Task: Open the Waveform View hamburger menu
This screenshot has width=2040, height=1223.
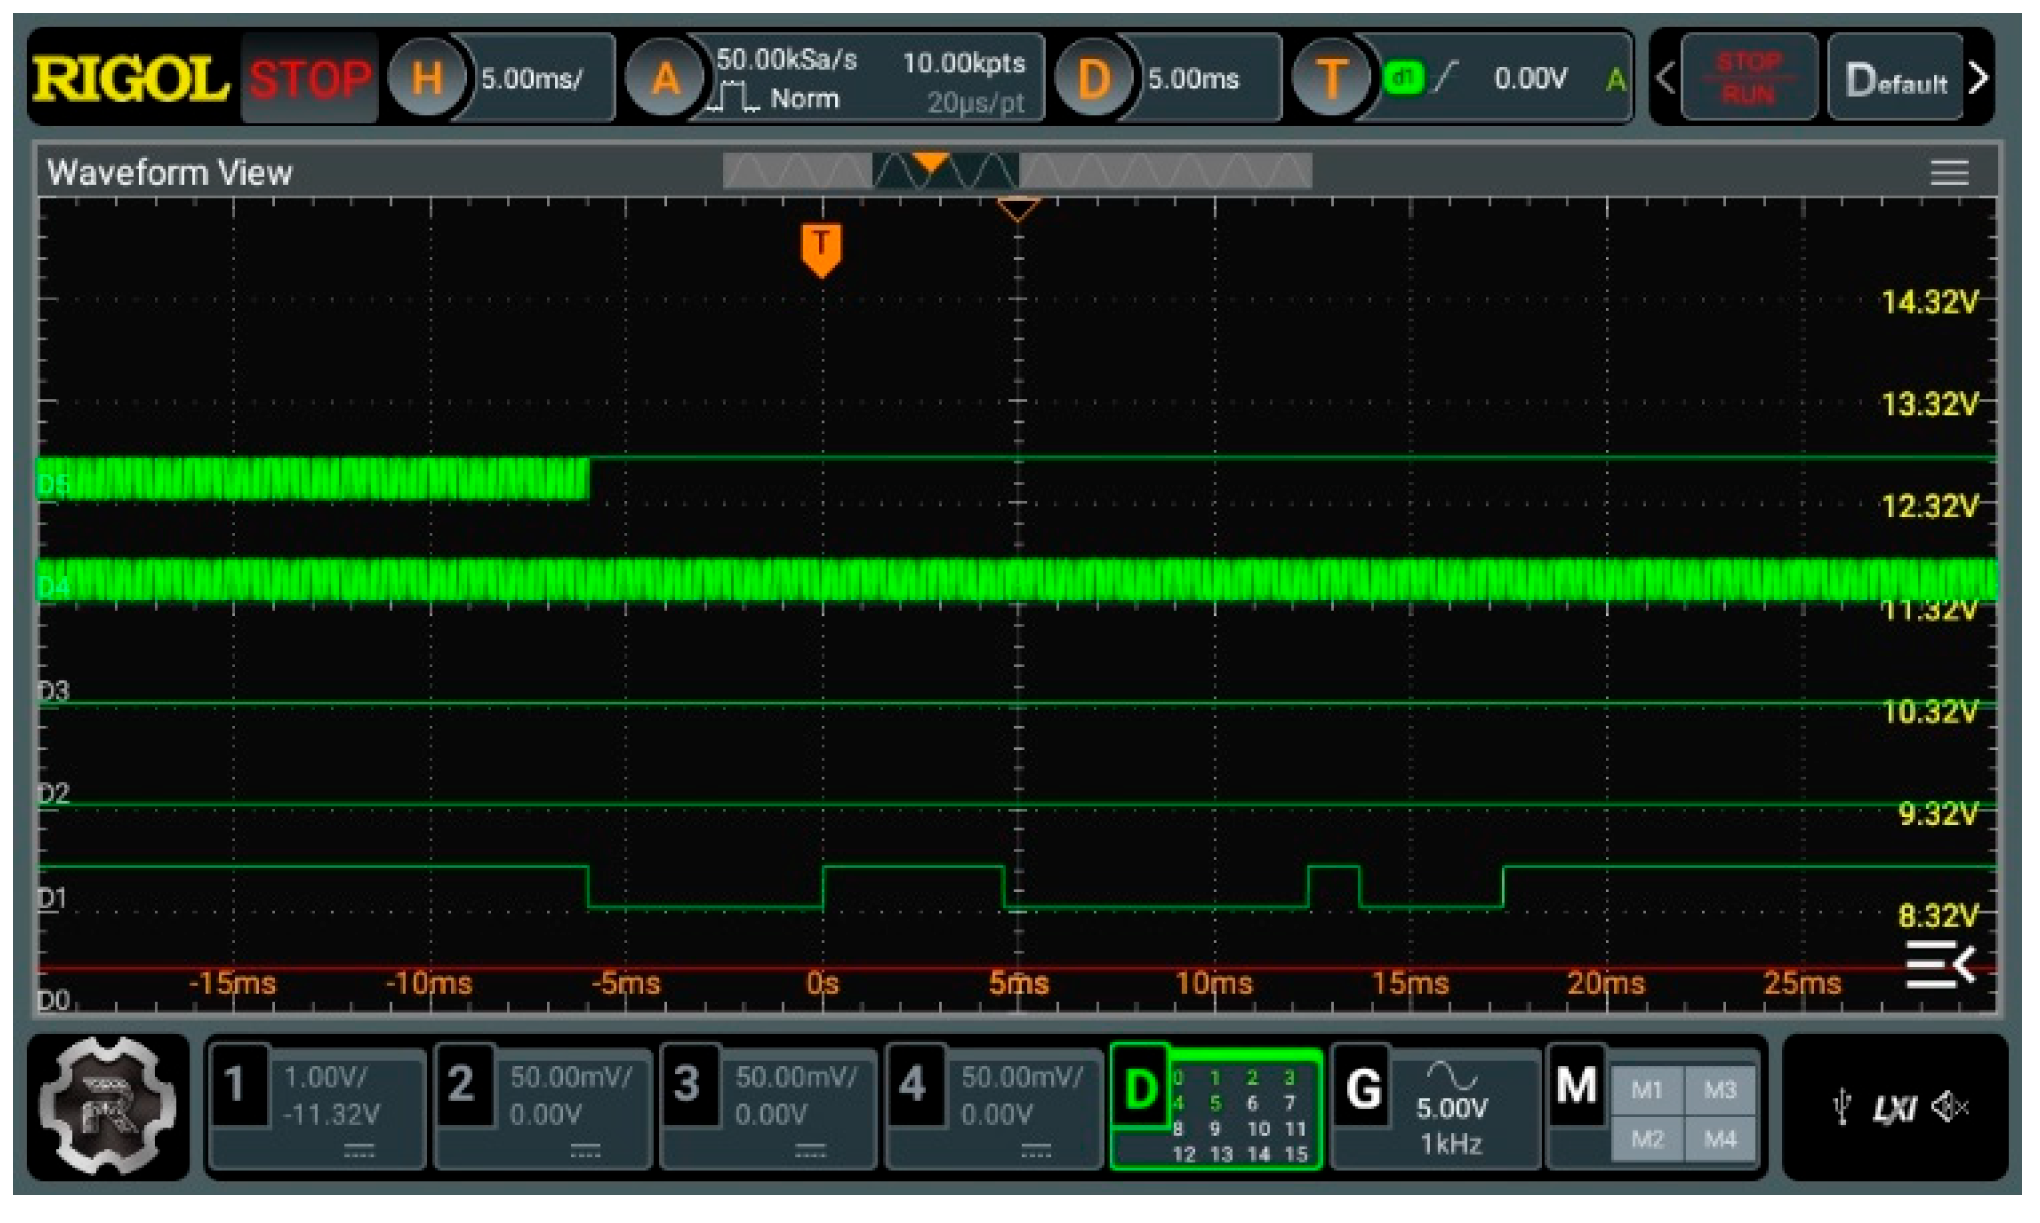Action: 1948,172
